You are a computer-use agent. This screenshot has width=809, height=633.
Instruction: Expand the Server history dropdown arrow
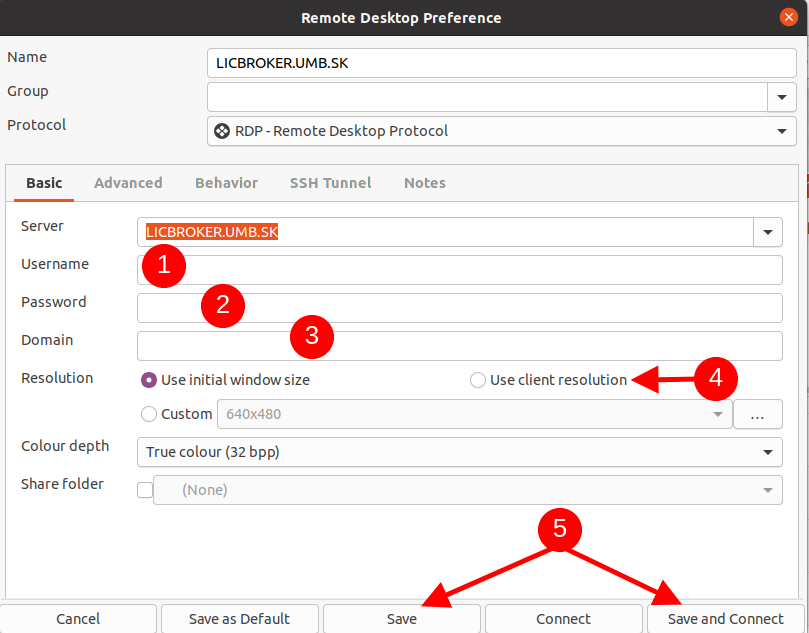click(768, 232)
